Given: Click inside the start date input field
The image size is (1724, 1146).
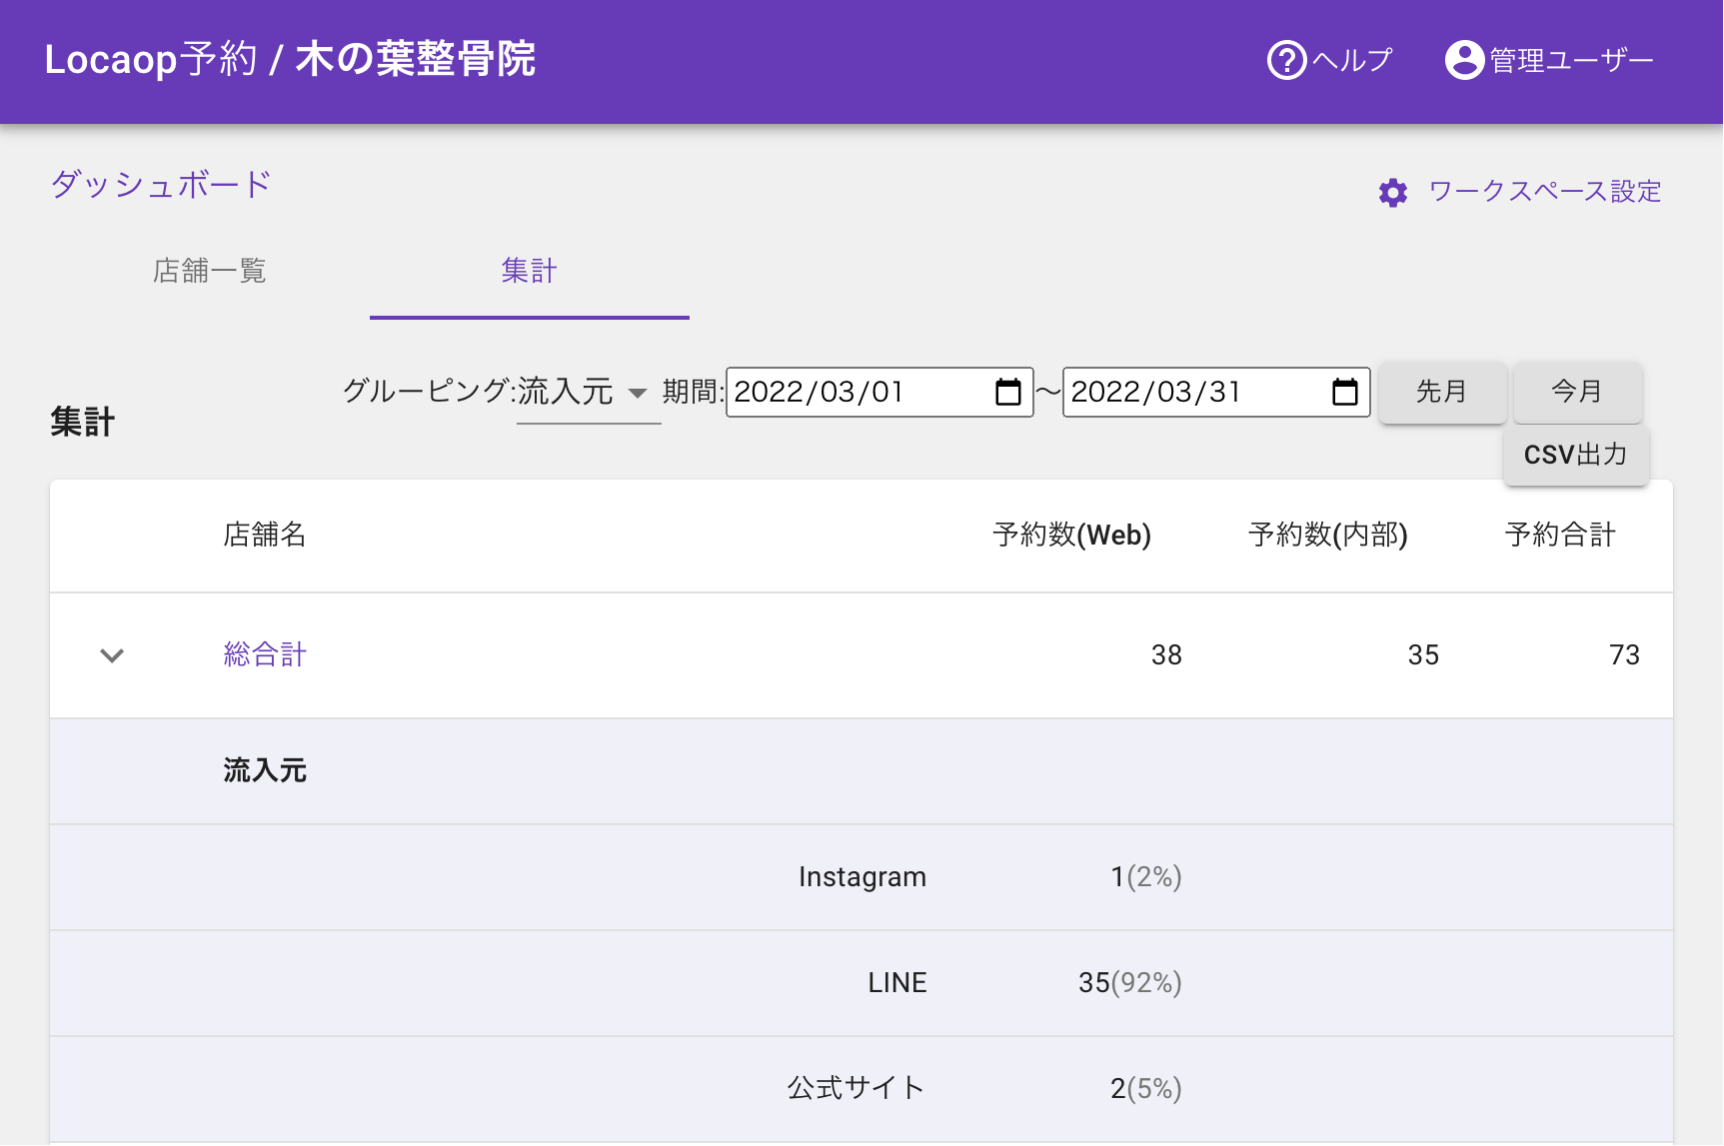Looking at the screenshot, I should pyautogui.click(x=850, y=392).
